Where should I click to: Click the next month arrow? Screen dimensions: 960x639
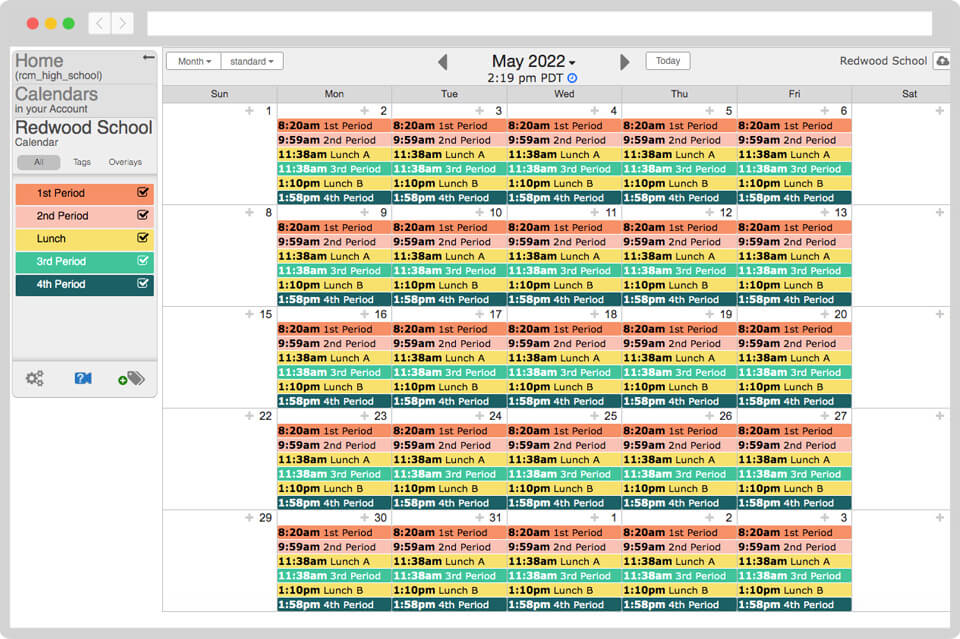tap(625, 60)
